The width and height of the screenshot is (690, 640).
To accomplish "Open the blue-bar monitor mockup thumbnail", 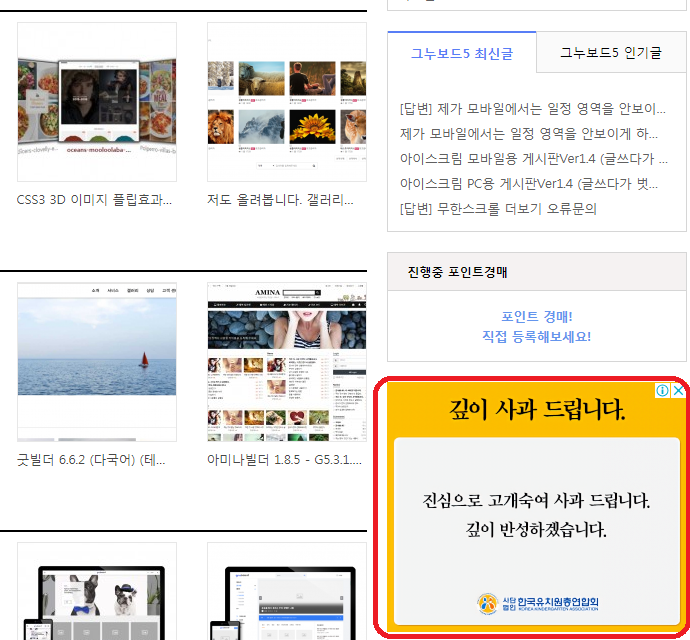I will point(287,591).
